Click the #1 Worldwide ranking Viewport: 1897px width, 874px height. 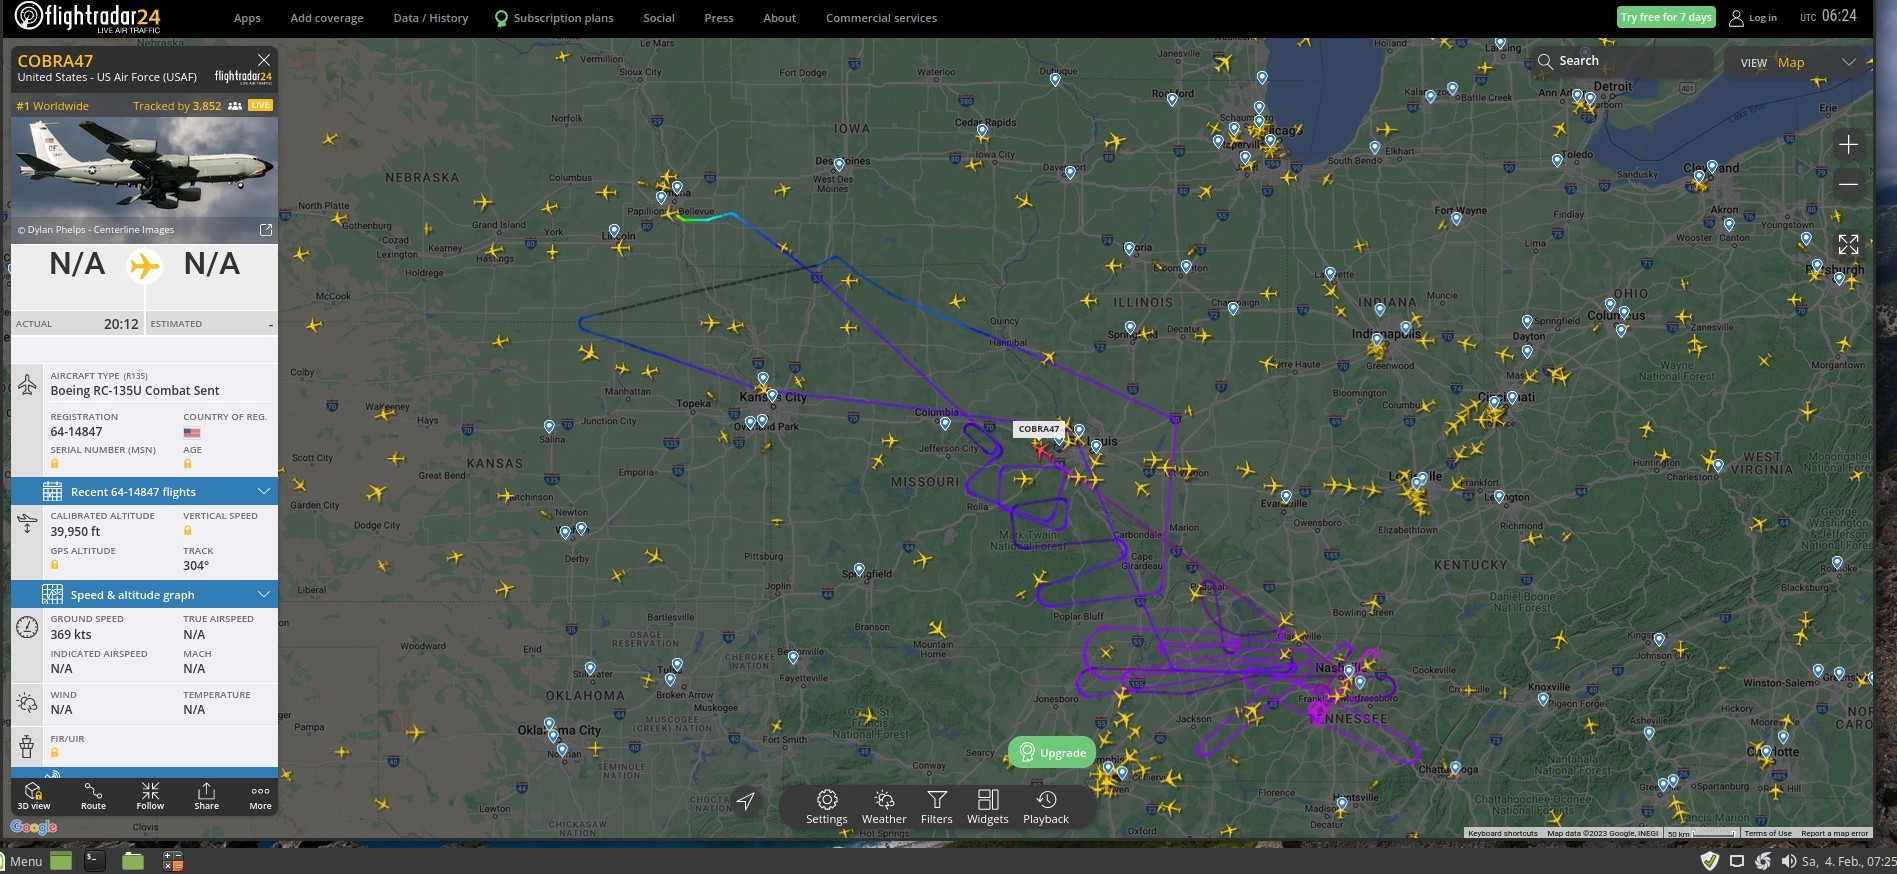pyautogui.click(x=53, y=106)
